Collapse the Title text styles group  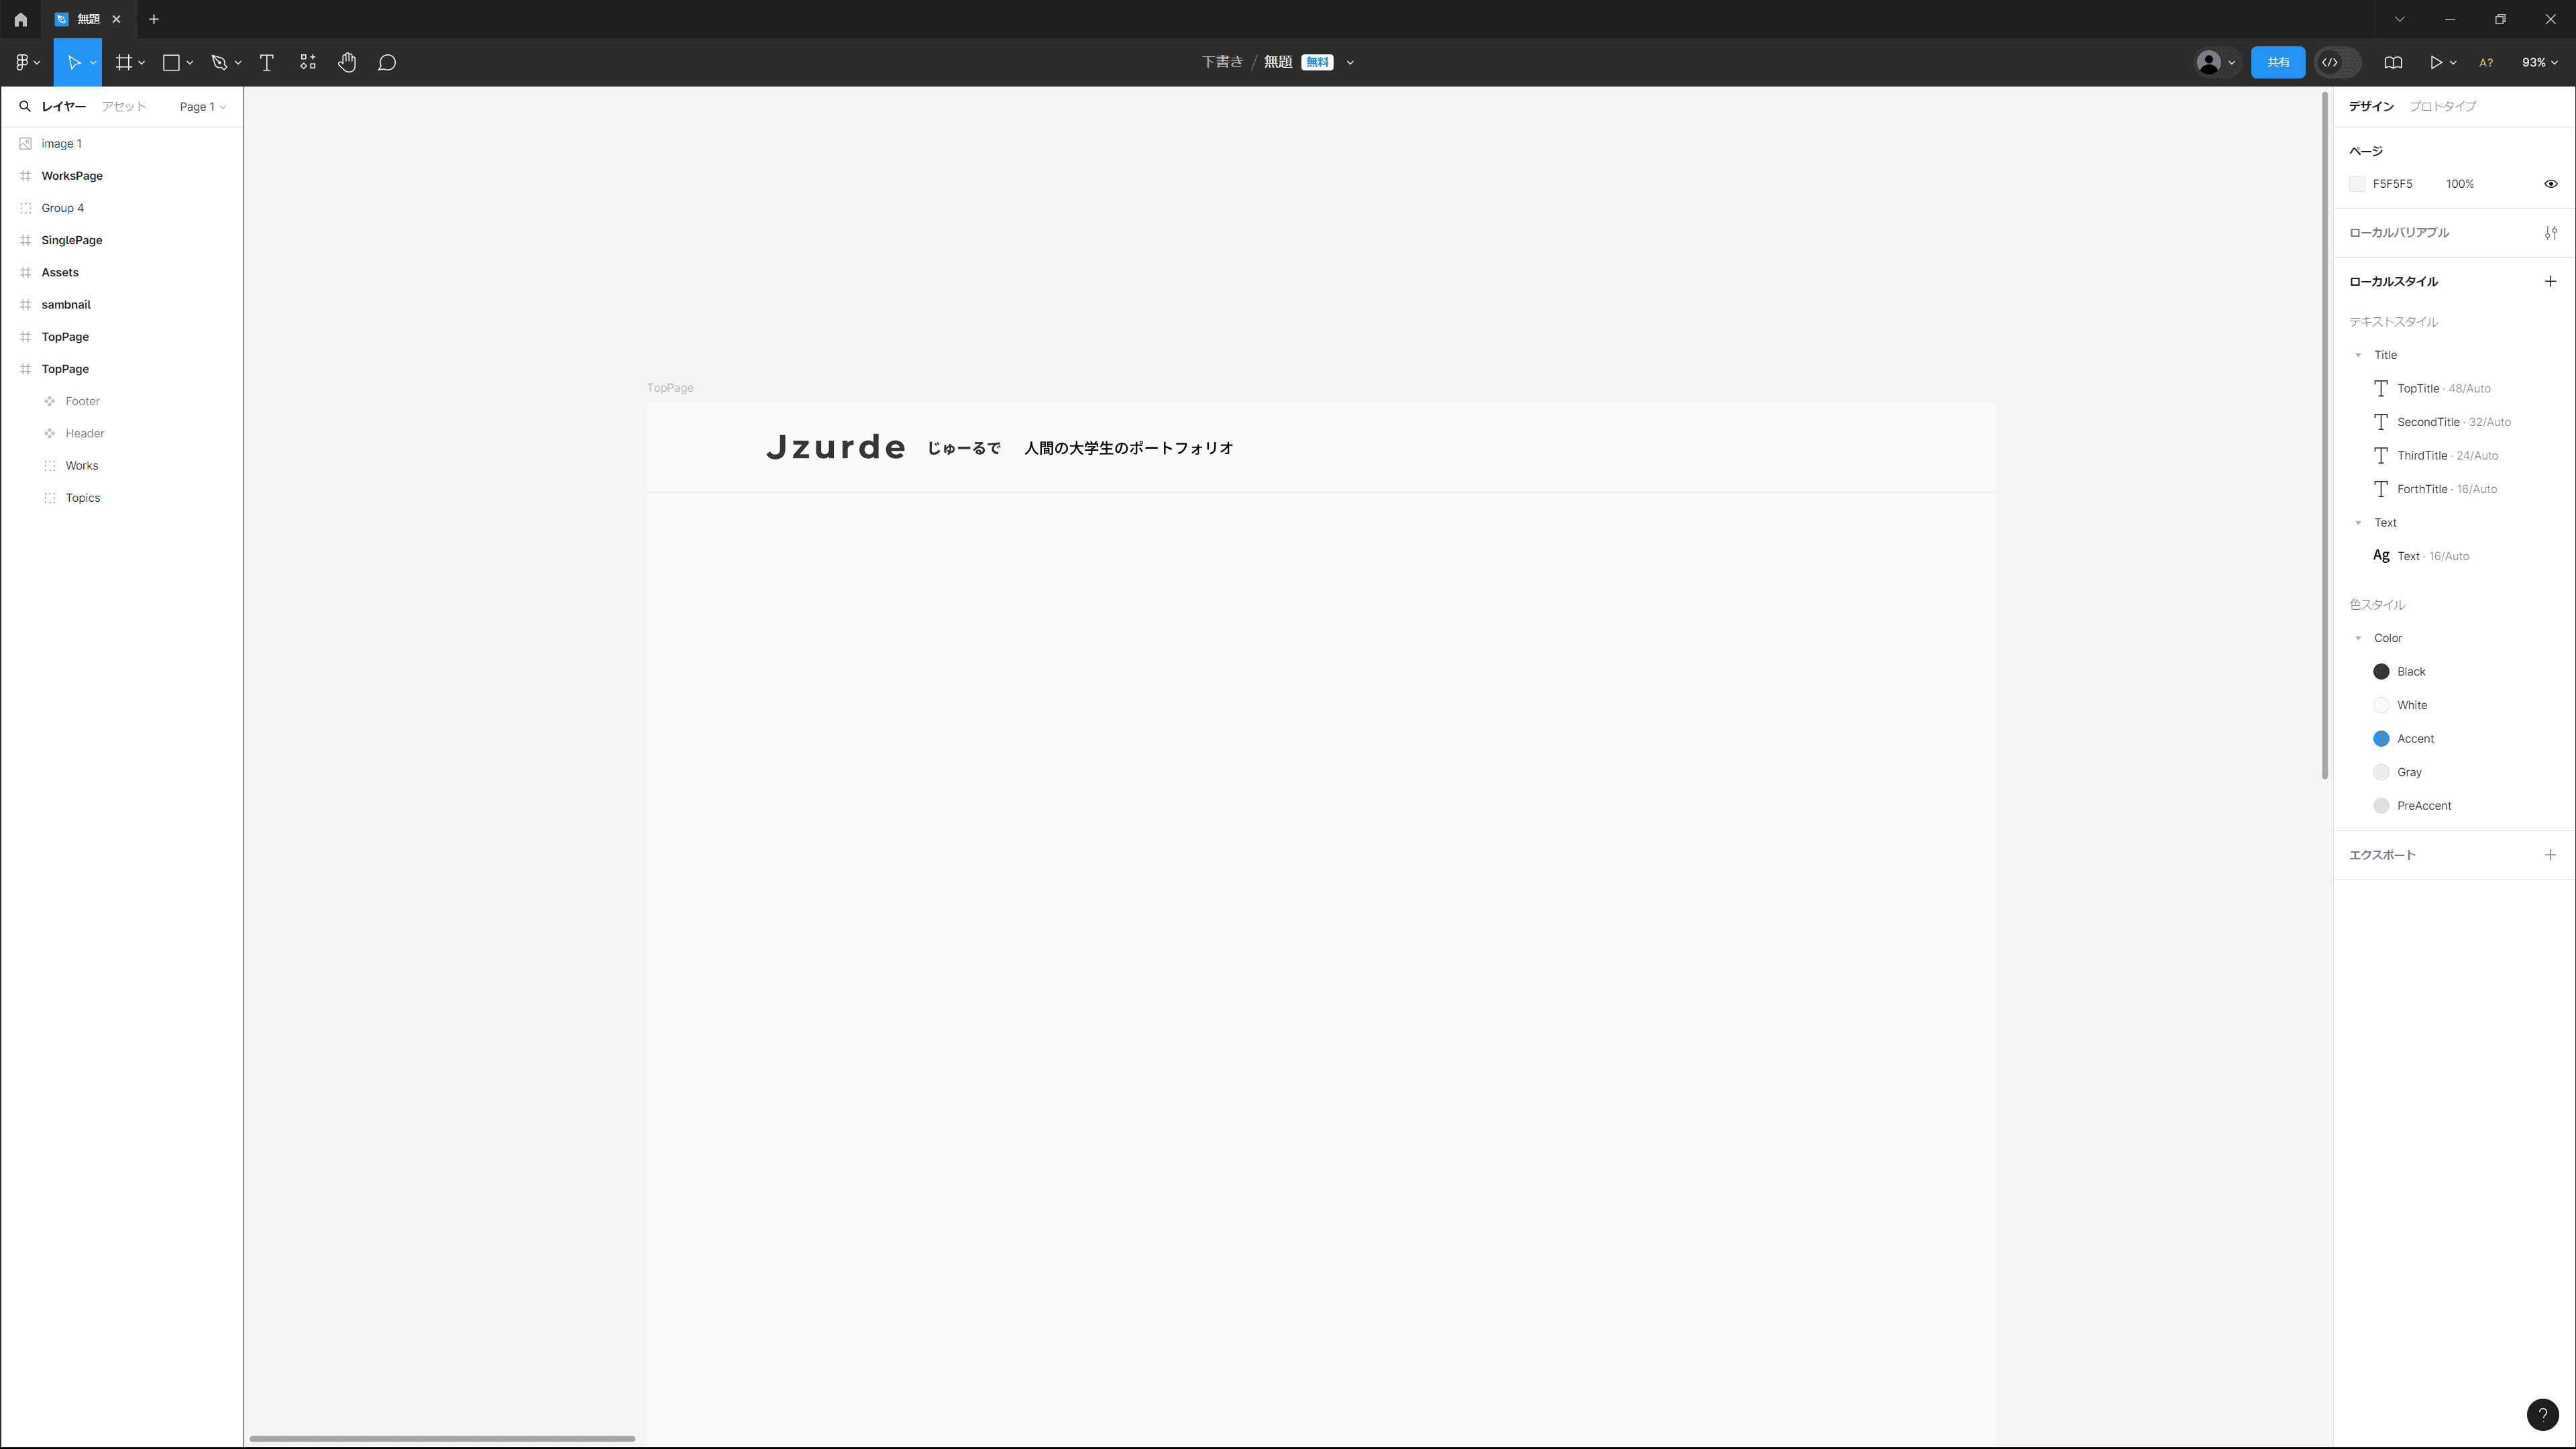pos(2358,355)
